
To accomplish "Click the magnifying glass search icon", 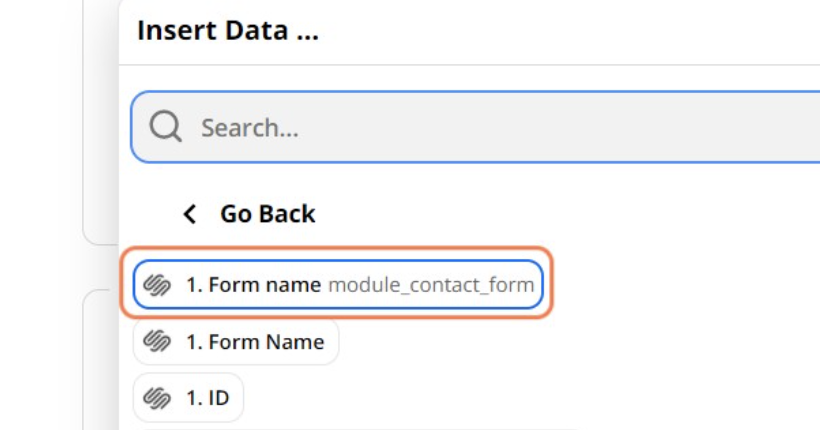I will coord(166,127).
